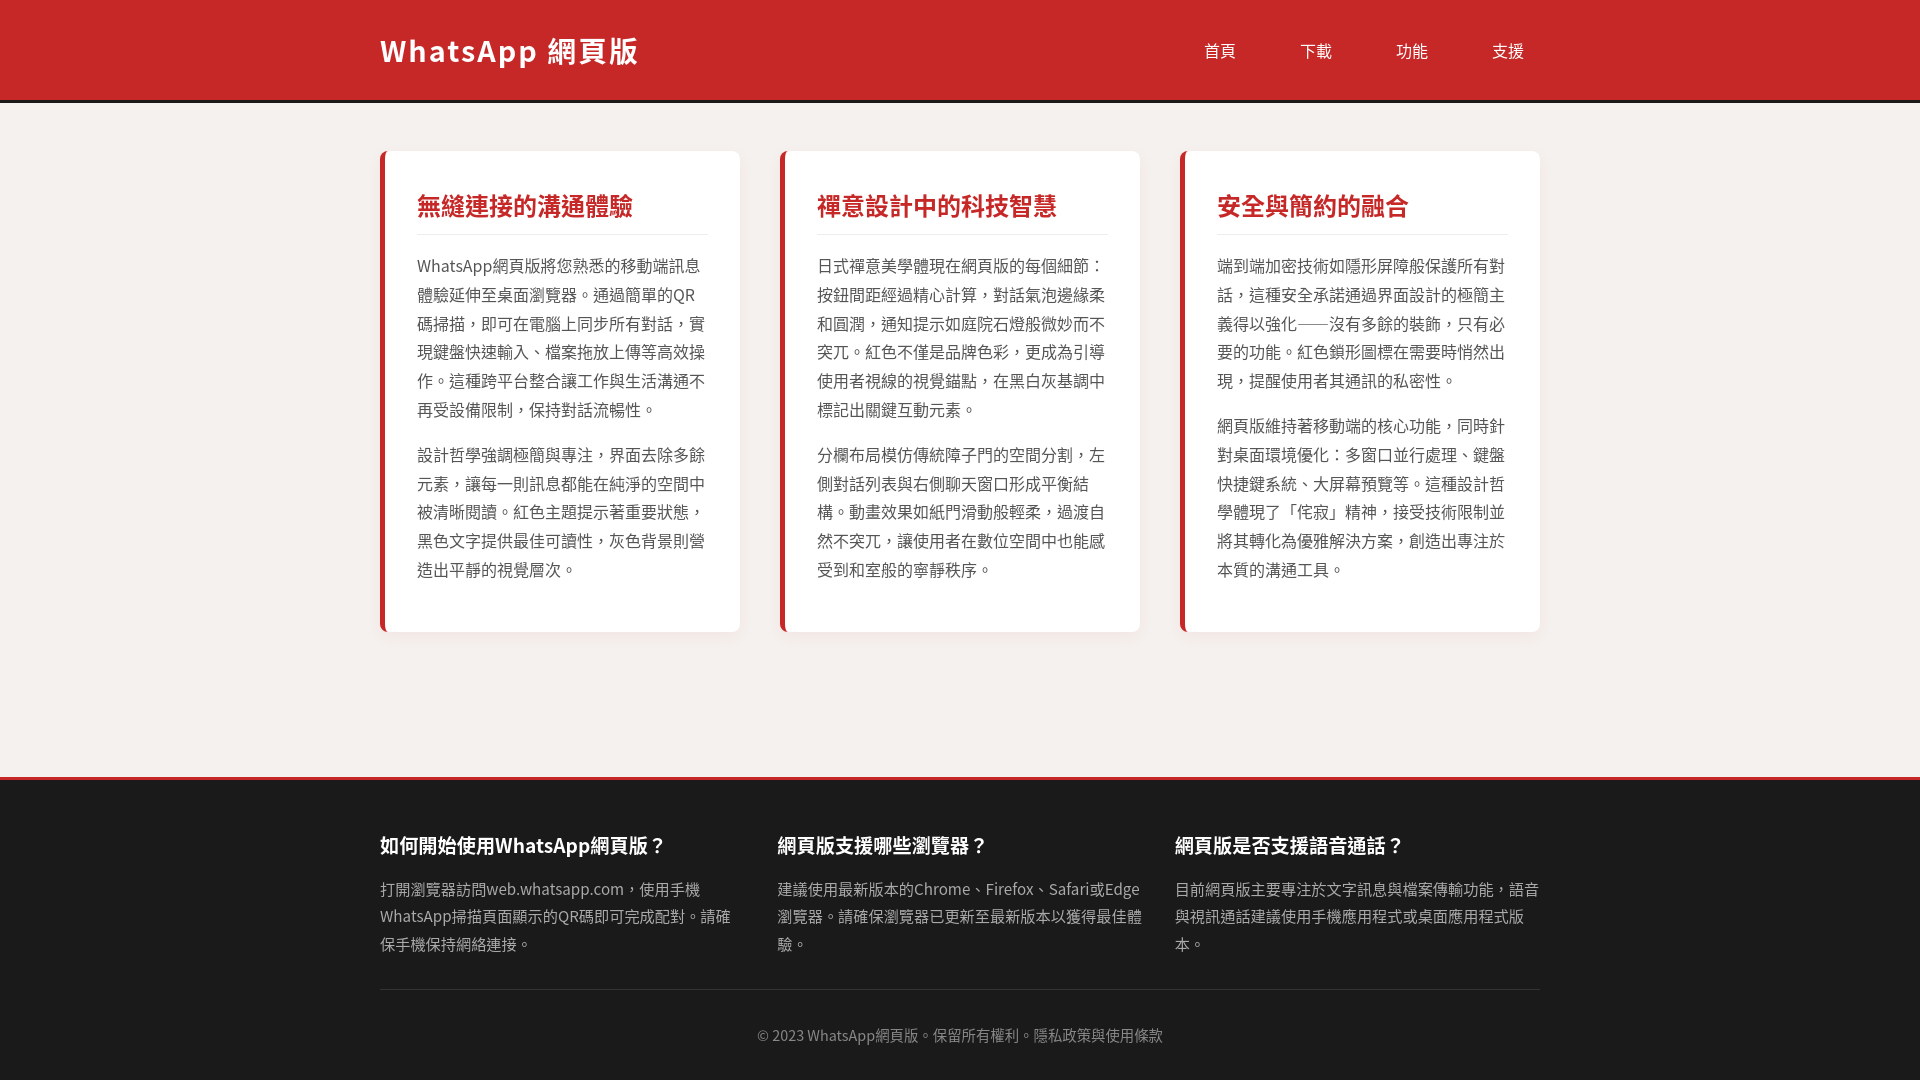Image resolution: width=1920 pixels, height=1080 pixels.
Task: Go to the 功能 navigation item
Action: click(x=1411, y=50)
